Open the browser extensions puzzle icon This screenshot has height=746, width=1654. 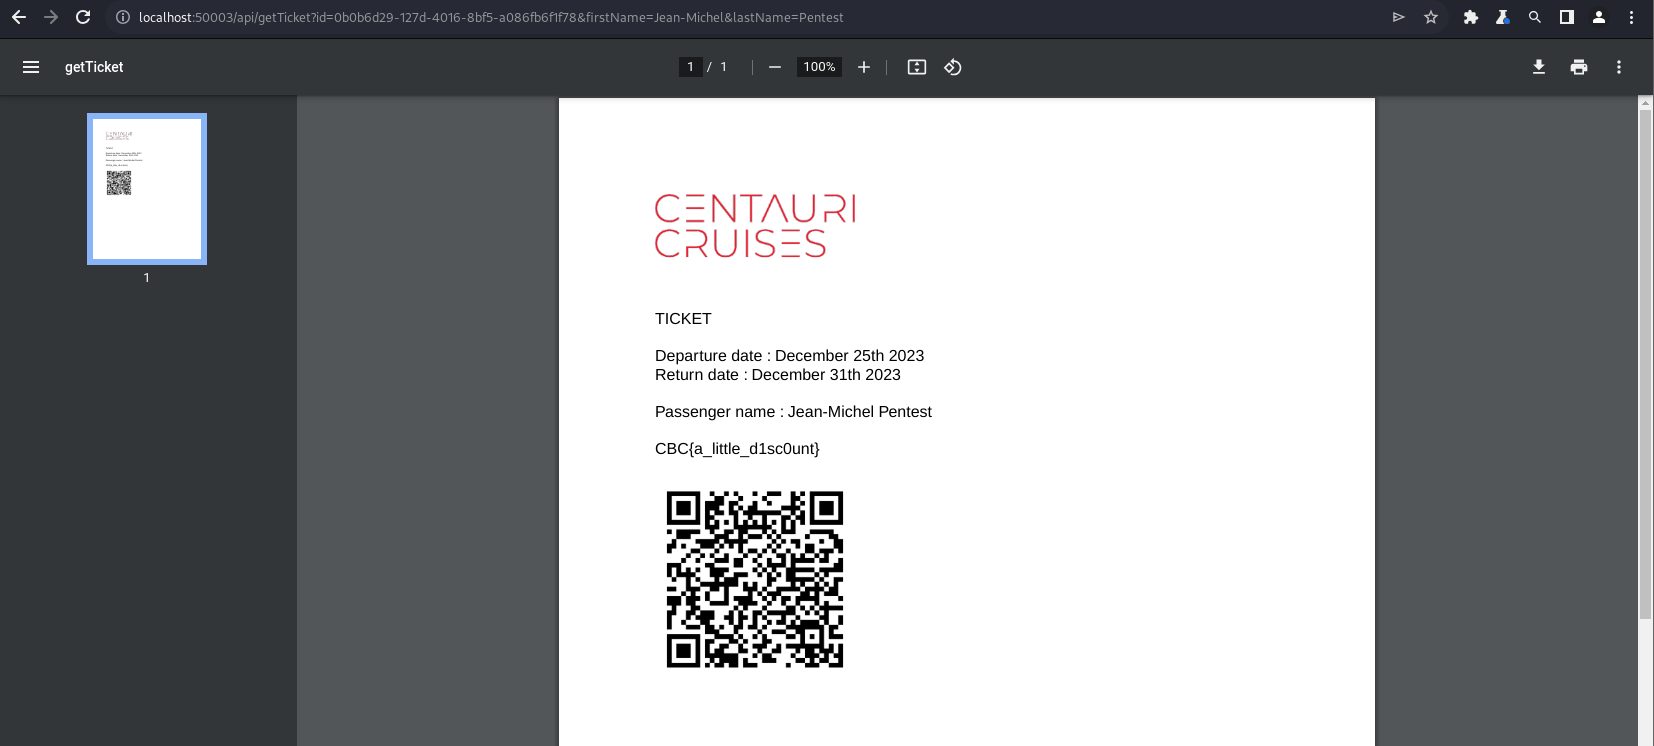[1471, 17]
